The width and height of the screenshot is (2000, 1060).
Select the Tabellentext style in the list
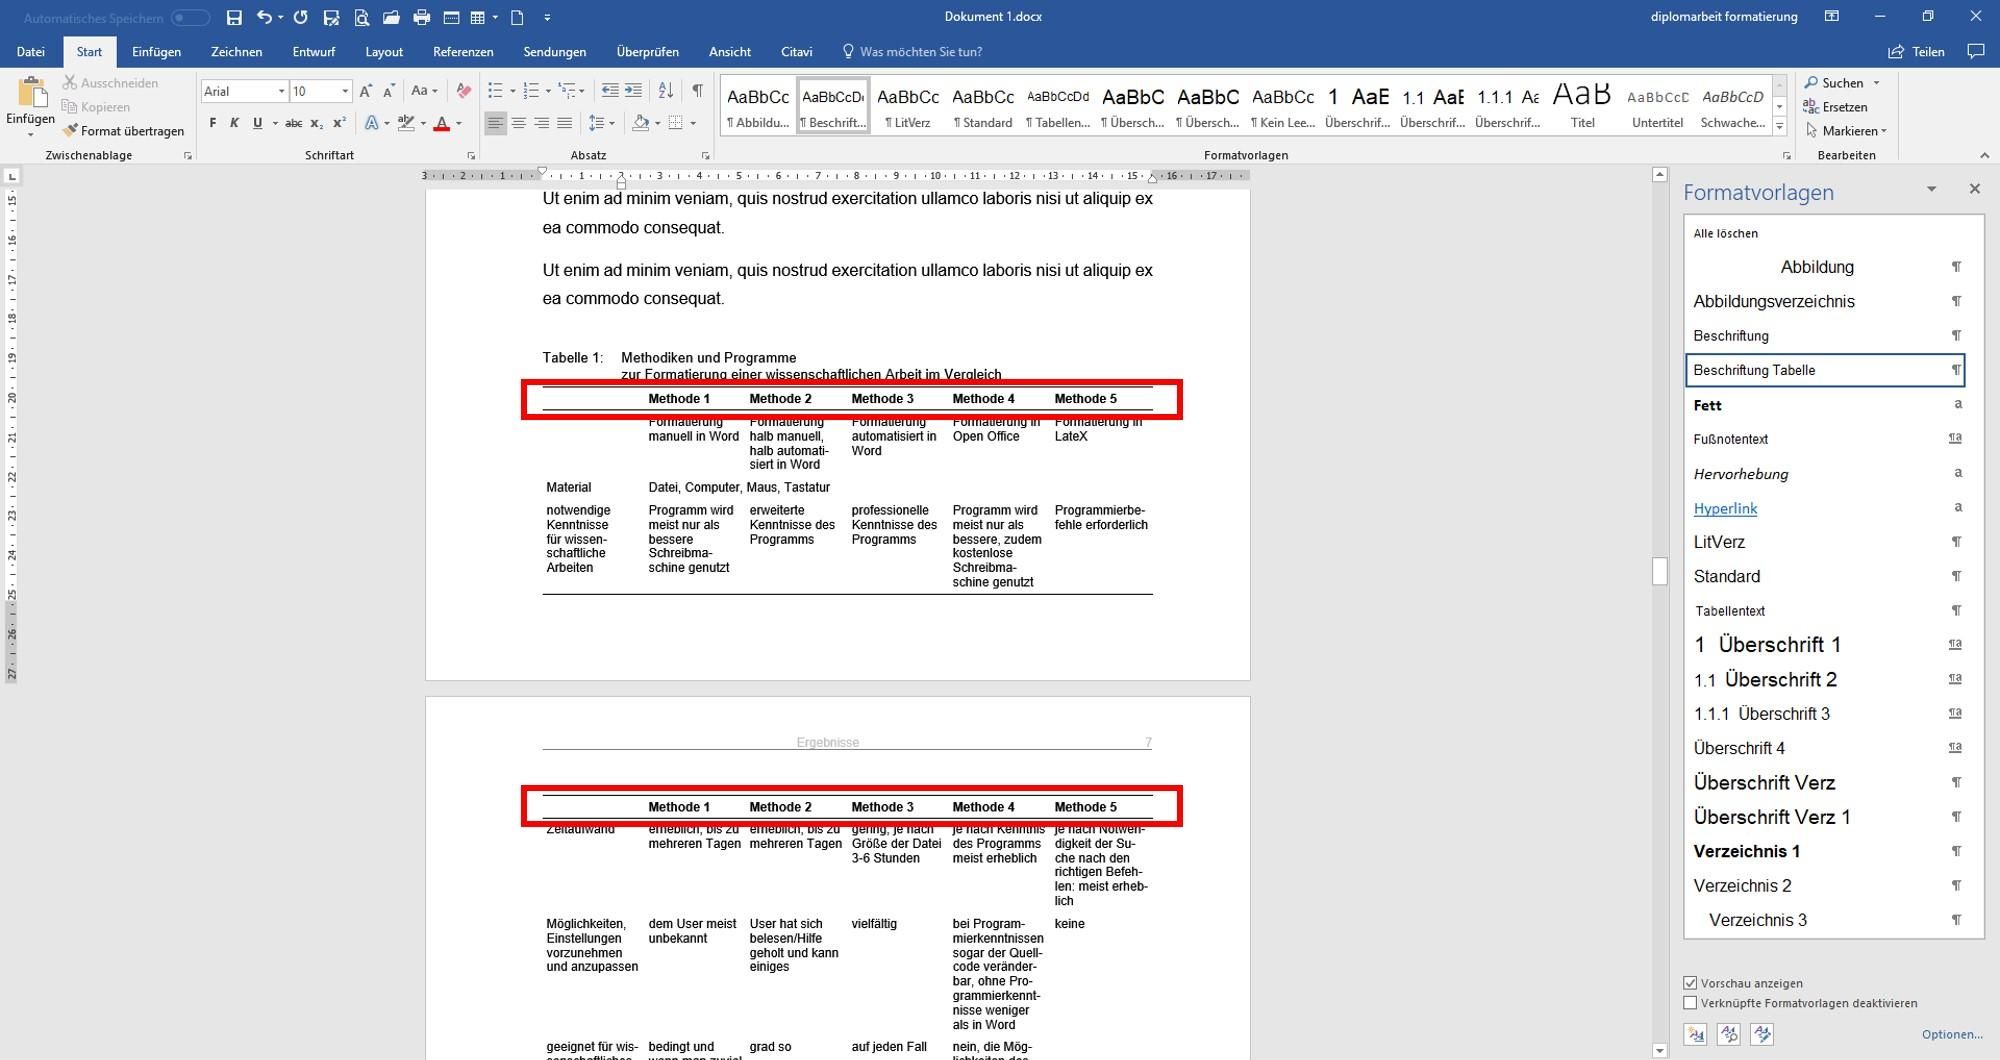[x=1730, y=611]
